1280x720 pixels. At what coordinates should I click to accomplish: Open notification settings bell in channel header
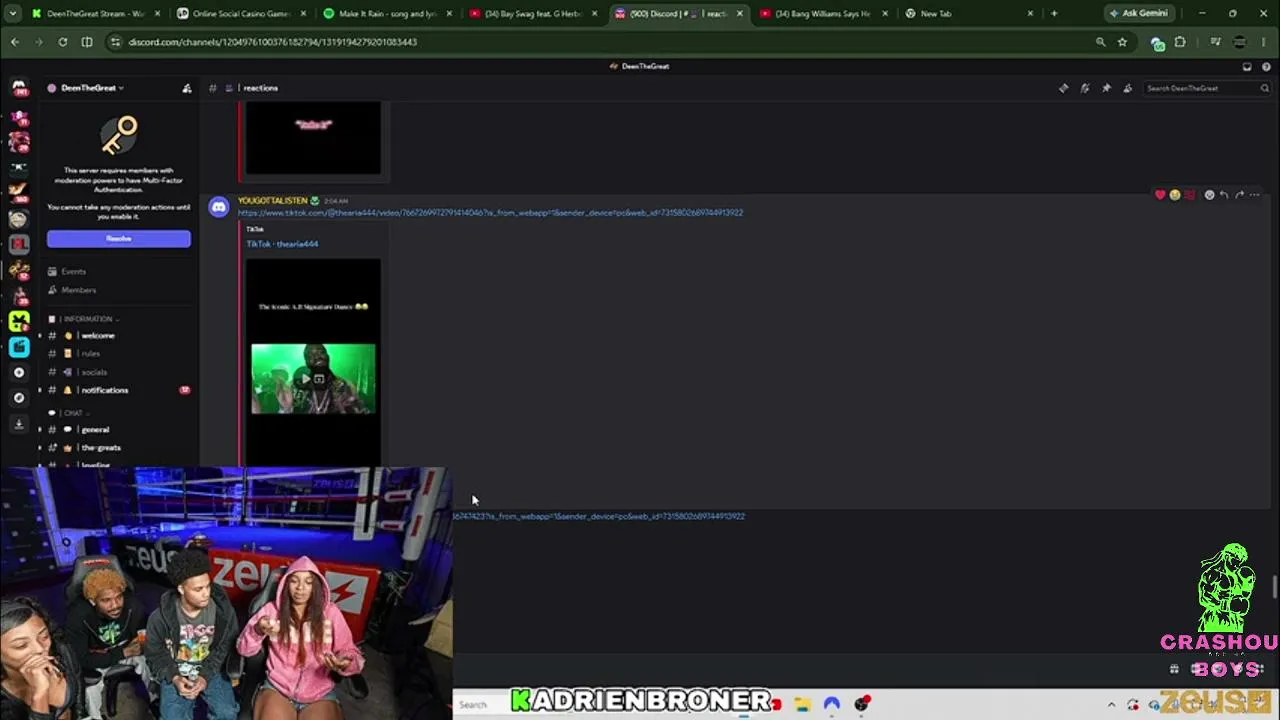tap(1085, 88)
